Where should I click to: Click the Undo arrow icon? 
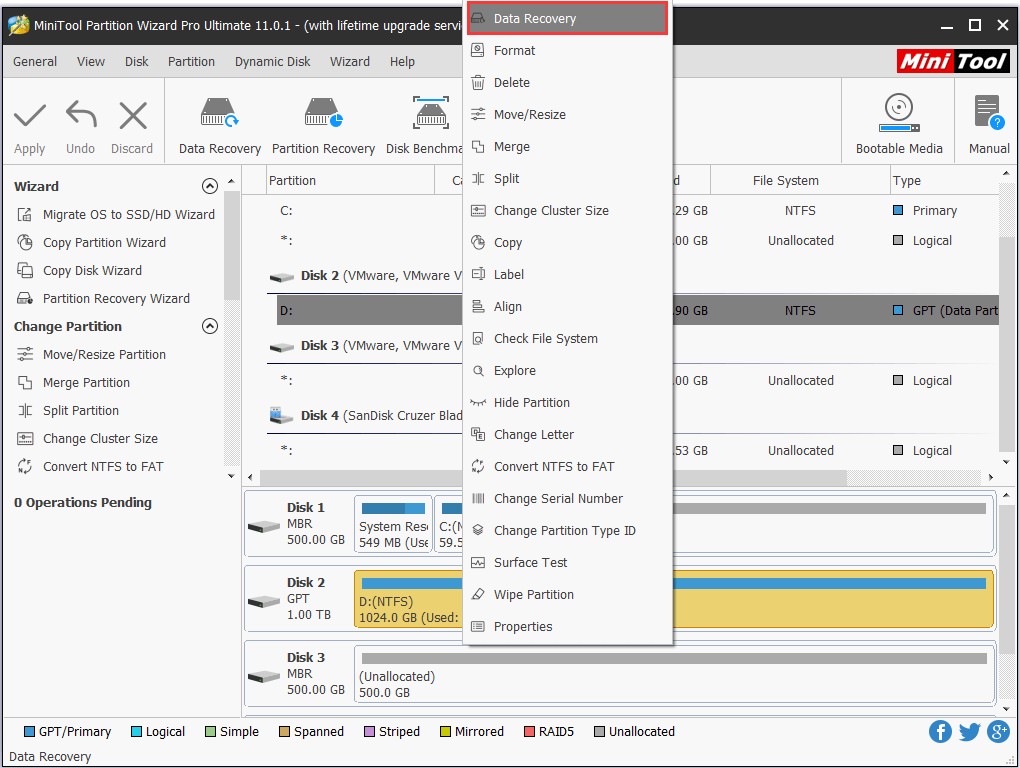[81, 114]
